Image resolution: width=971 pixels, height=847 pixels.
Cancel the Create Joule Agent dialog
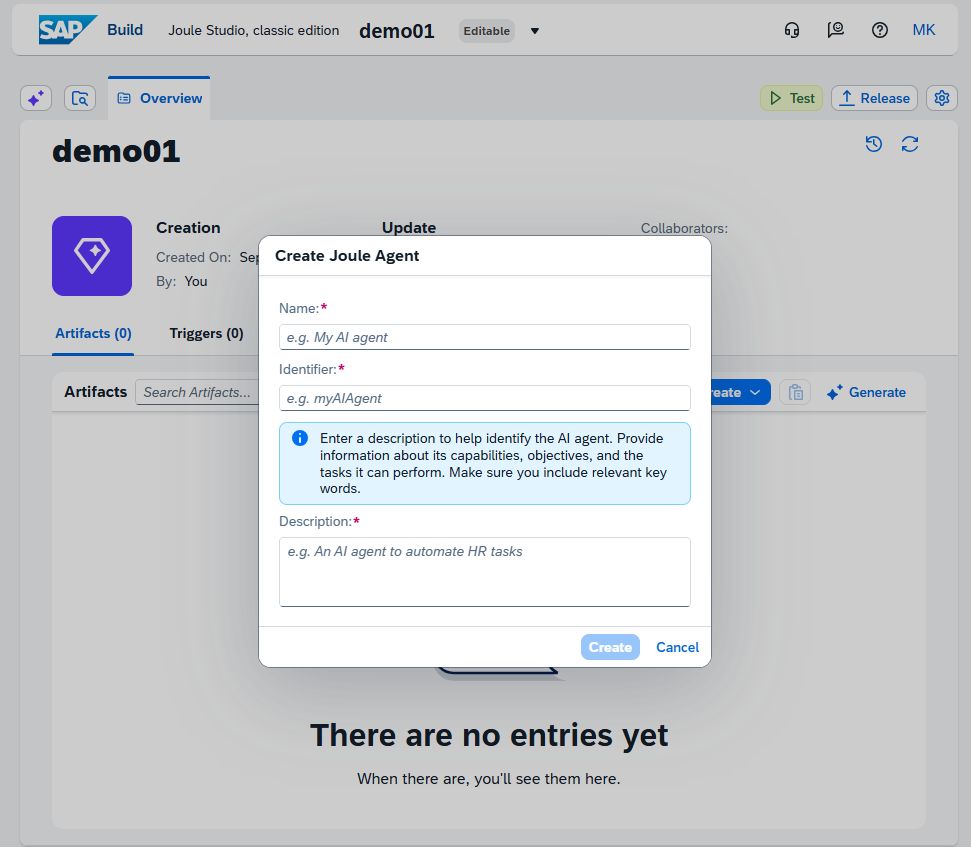pos(677,647)
